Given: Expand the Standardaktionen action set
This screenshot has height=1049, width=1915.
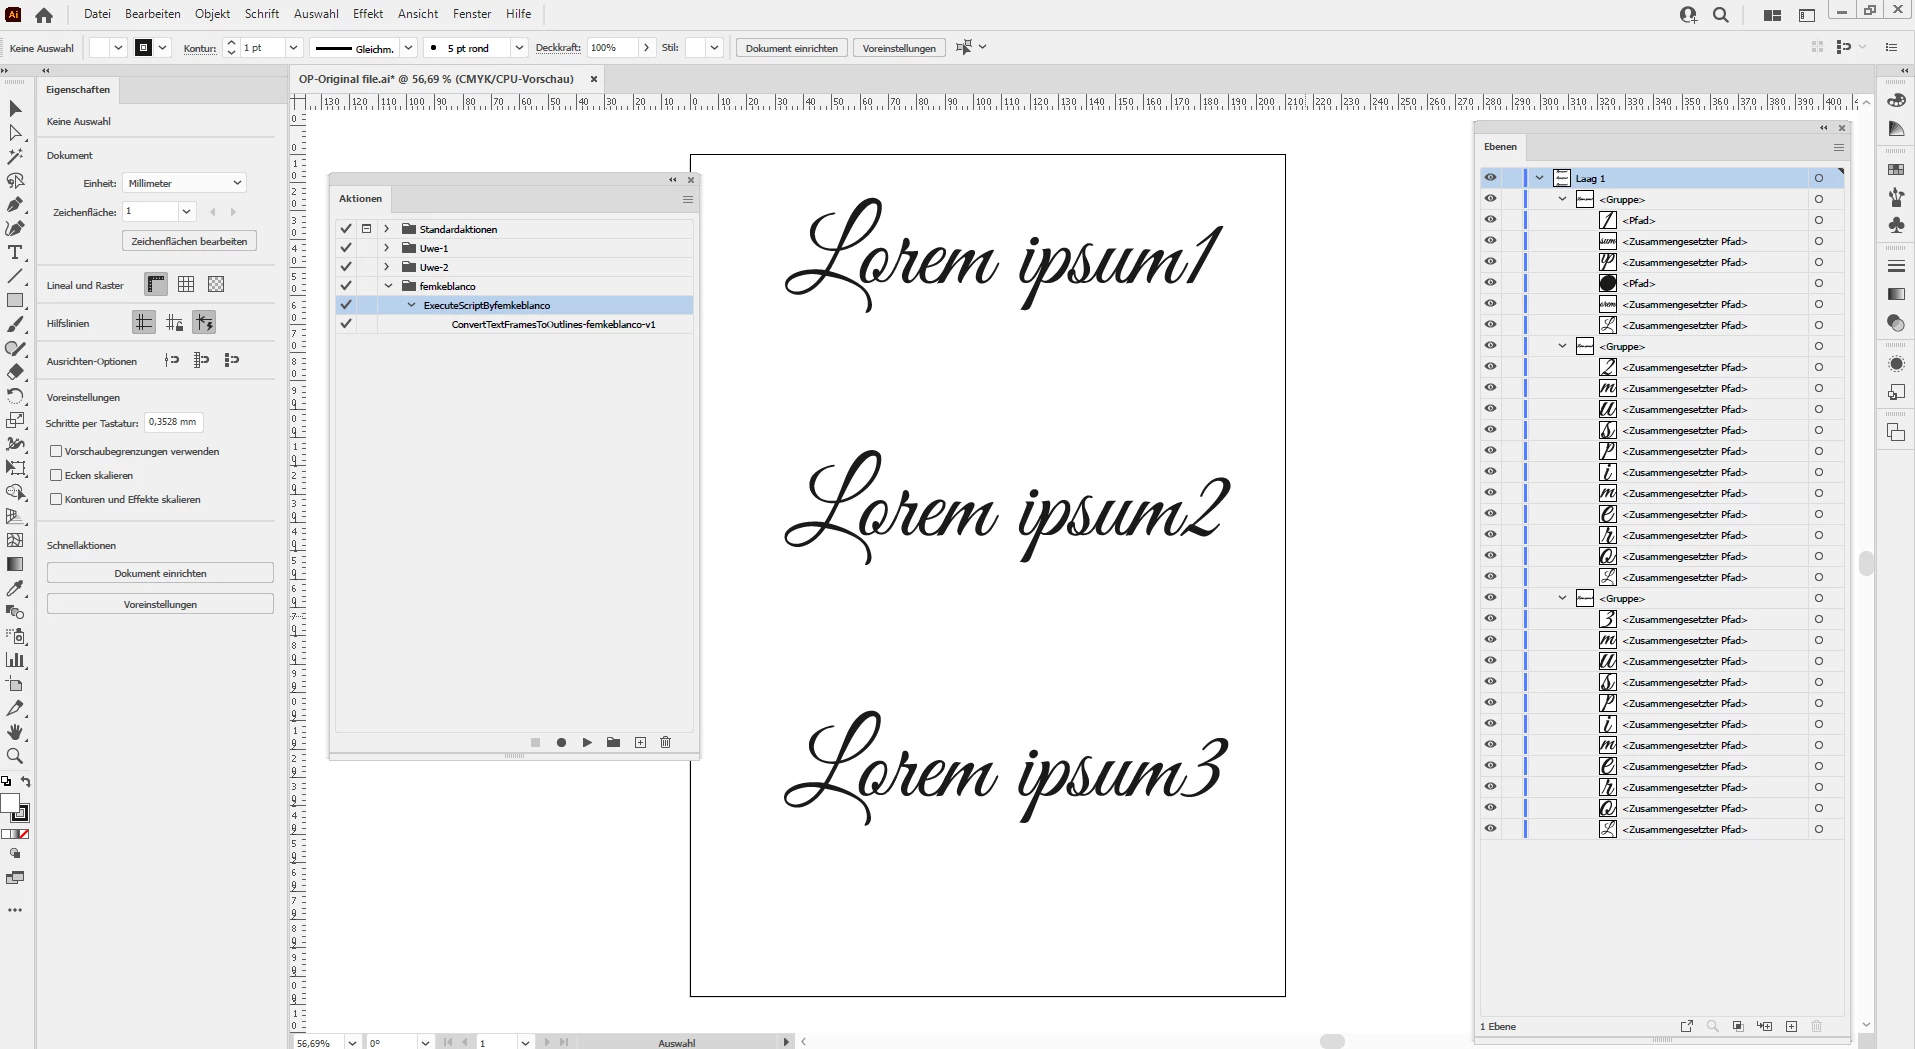Looking at the screenshot, I should [x=387, y=229].
